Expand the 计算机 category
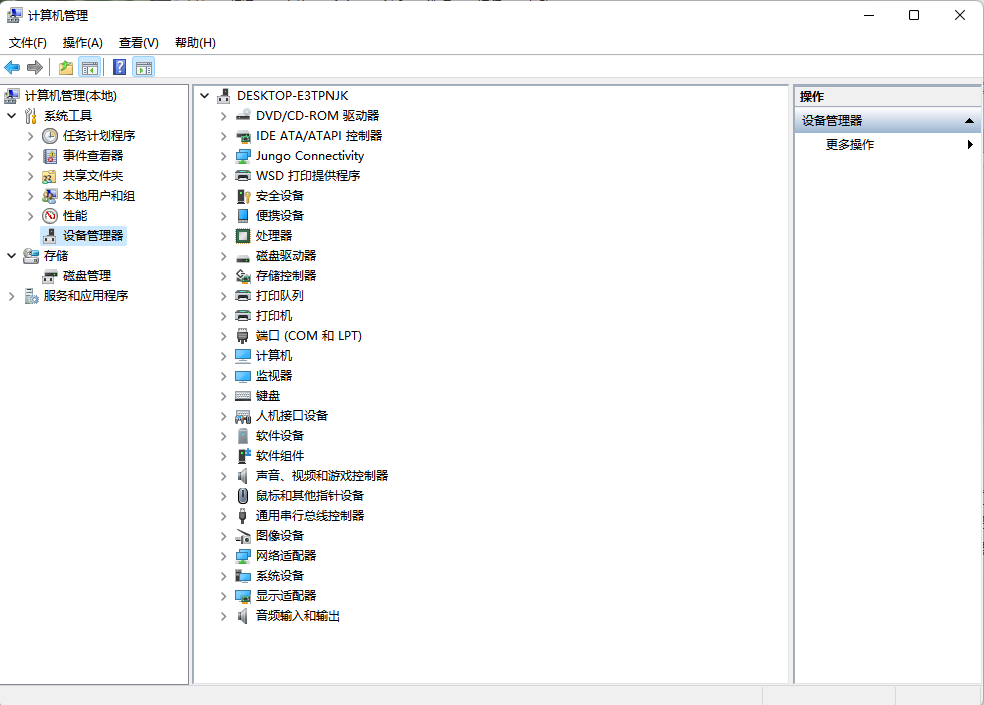 (x=223, y=357)
